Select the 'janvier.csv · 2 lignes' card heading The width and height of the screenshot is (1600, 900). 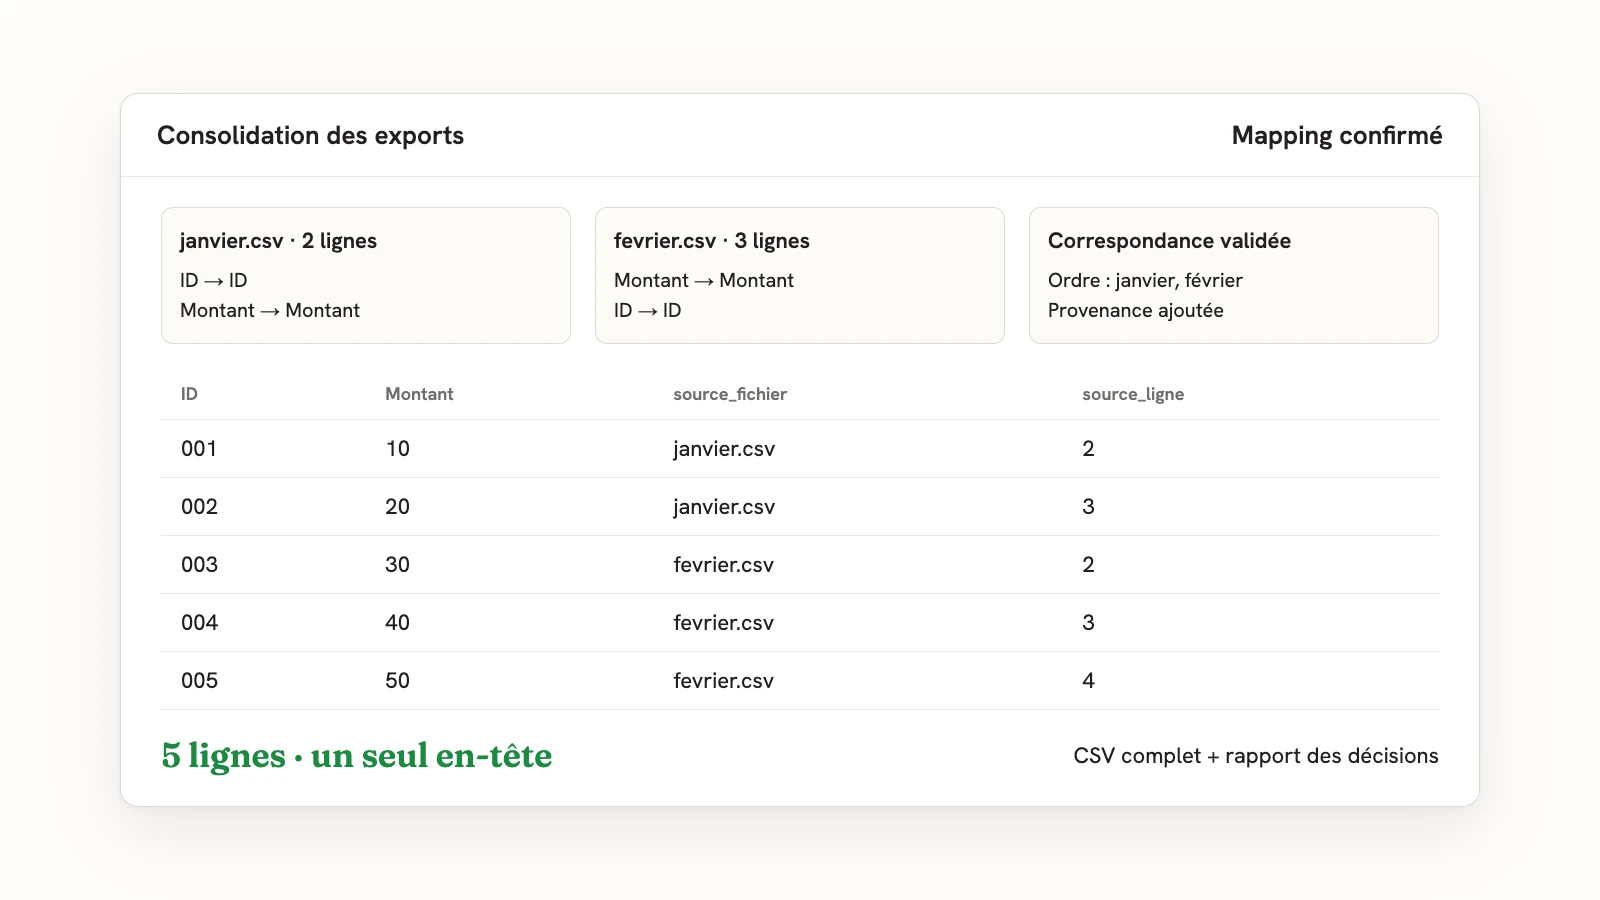(278, 241)
